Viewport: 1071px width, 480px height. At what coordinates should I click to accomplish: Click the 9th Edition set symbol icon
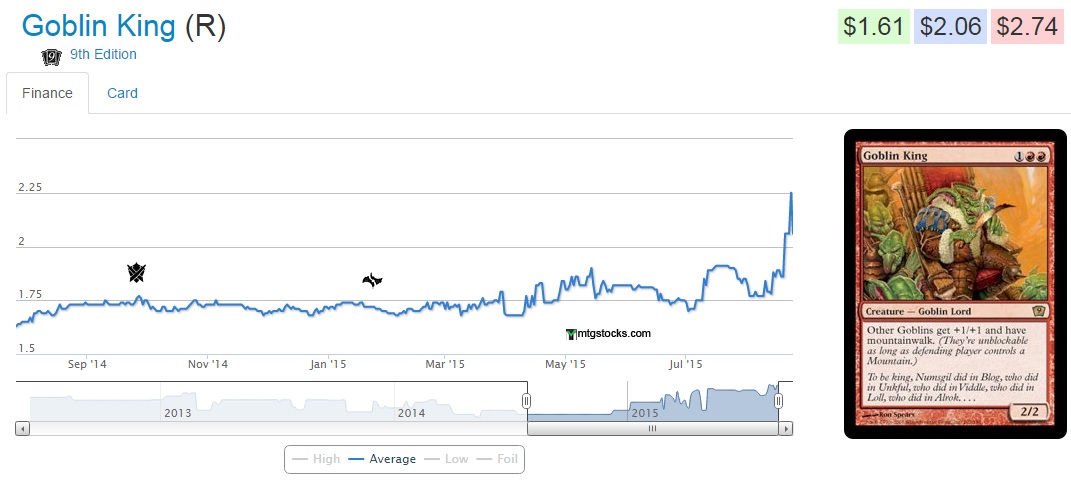[51, 56]
